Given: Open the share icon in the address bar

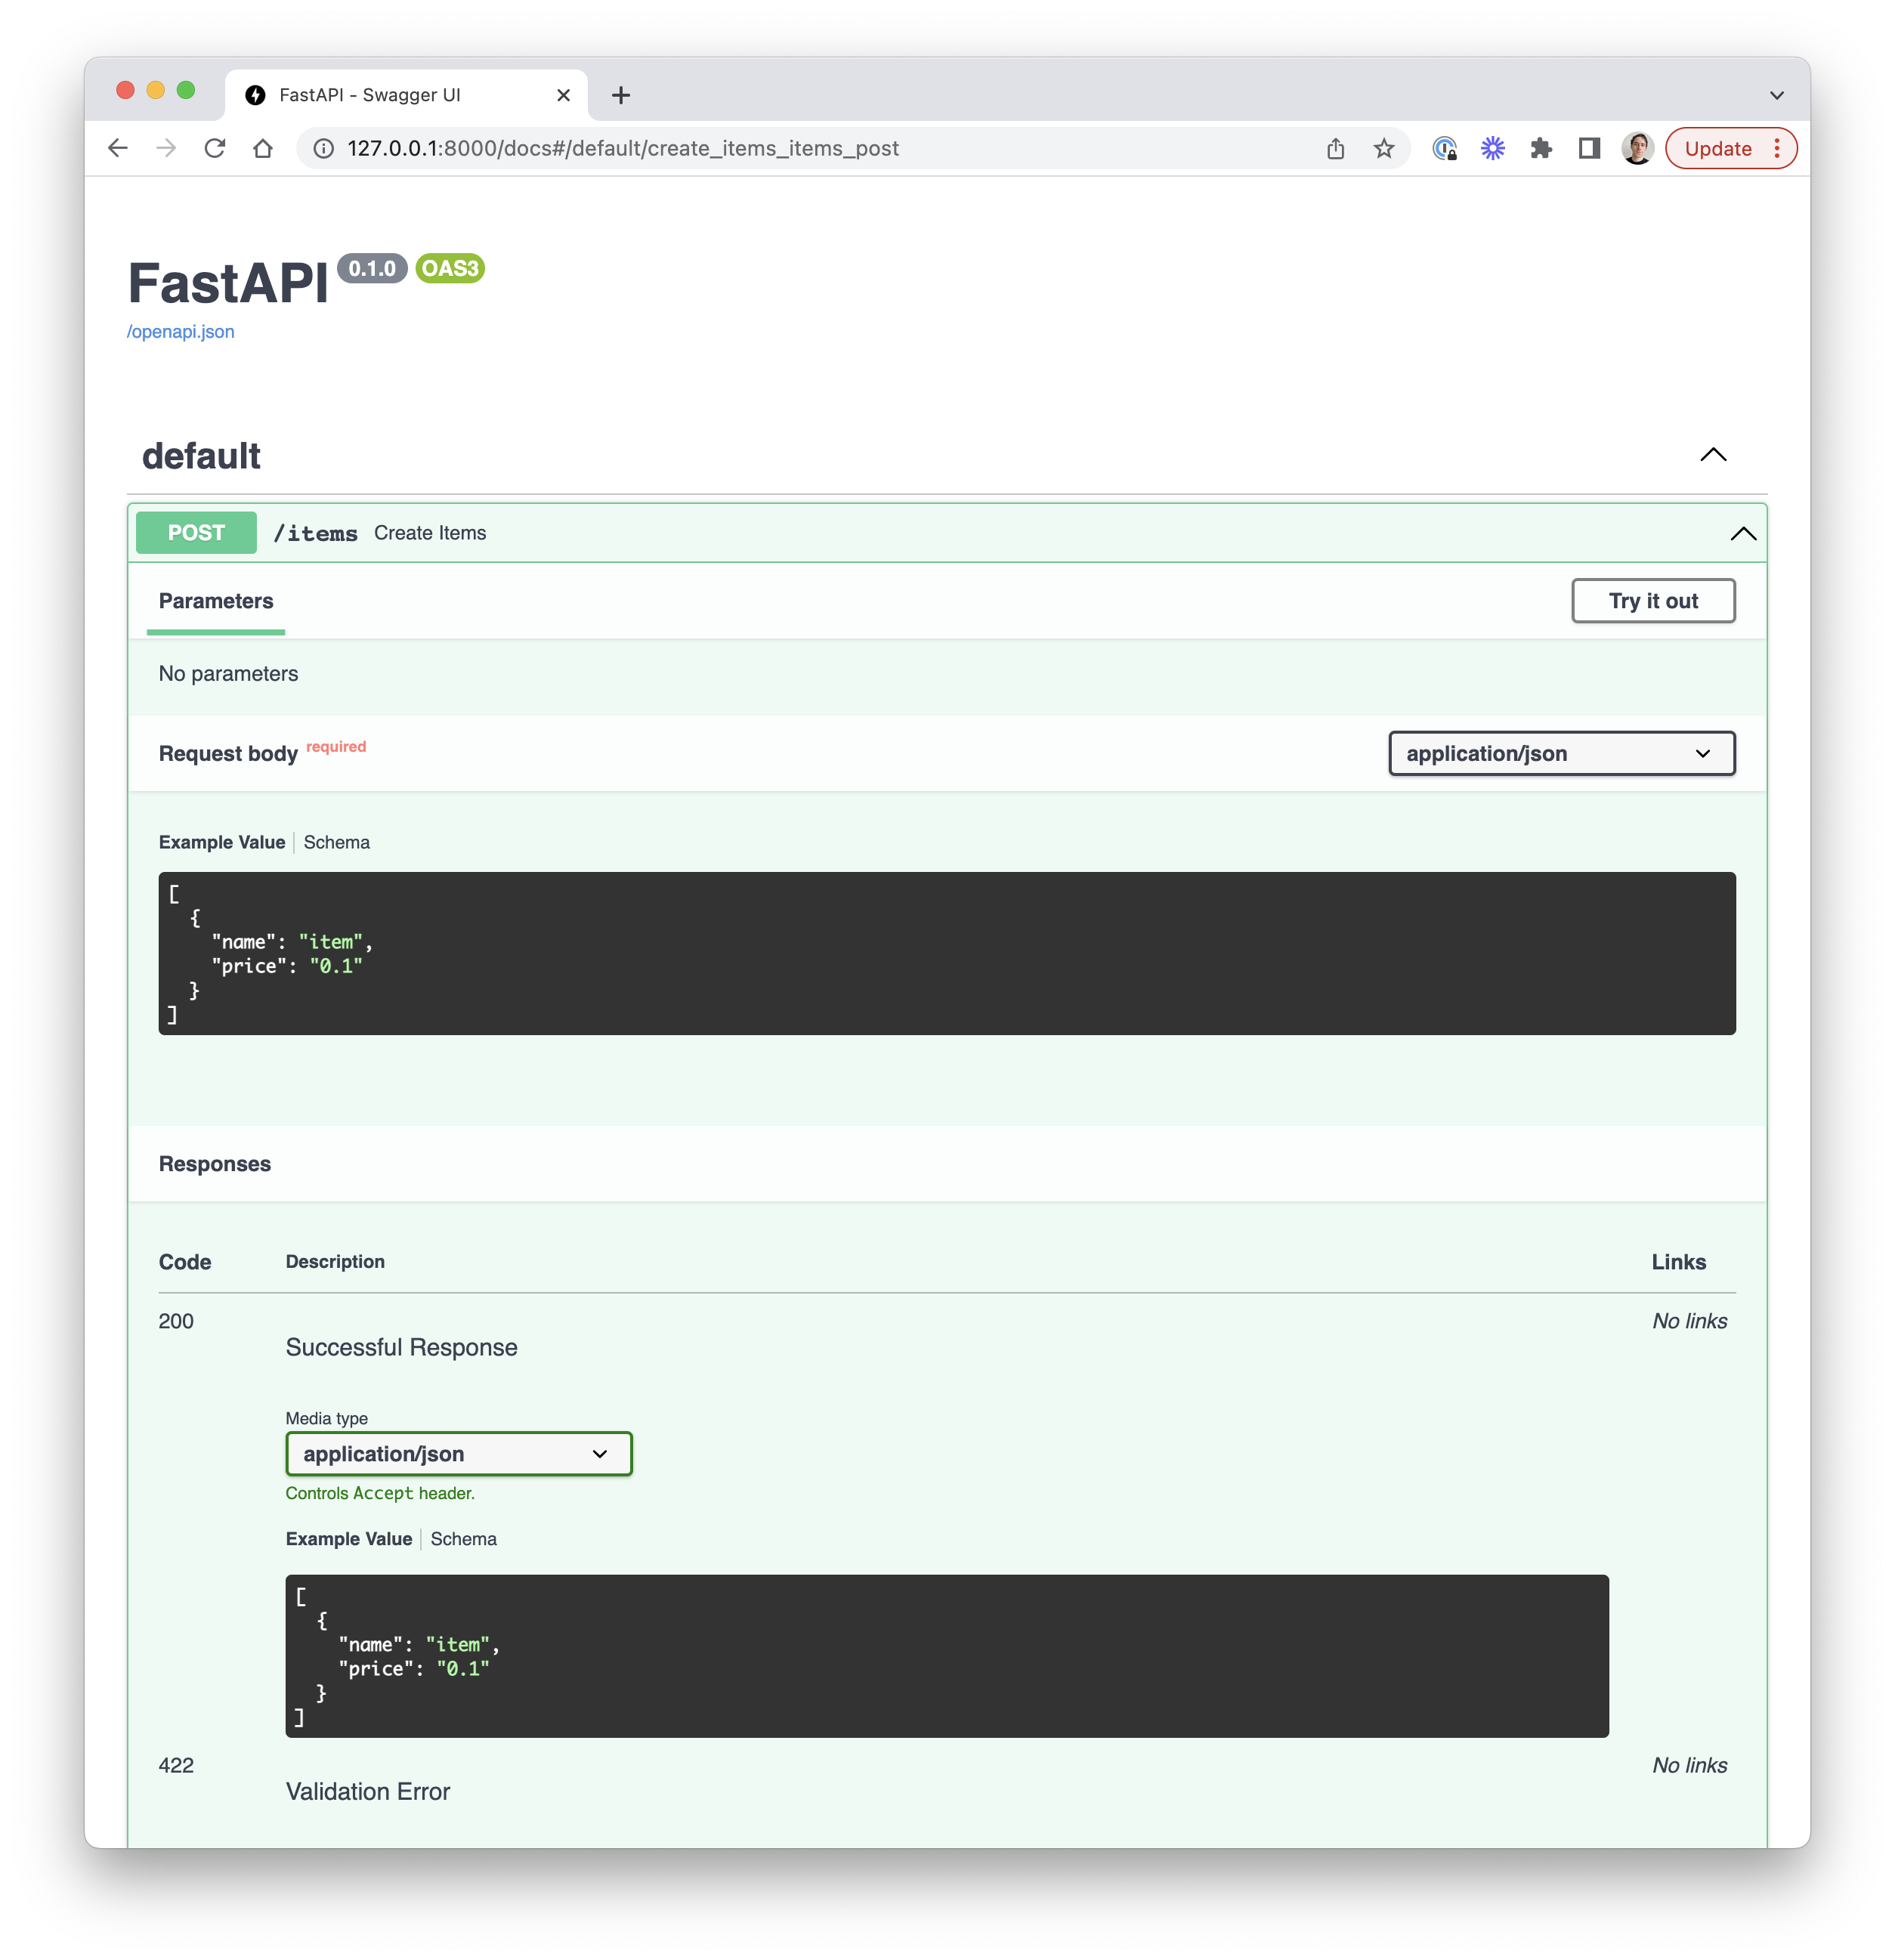Looking at the screenshot, I should pos(1336,148).
